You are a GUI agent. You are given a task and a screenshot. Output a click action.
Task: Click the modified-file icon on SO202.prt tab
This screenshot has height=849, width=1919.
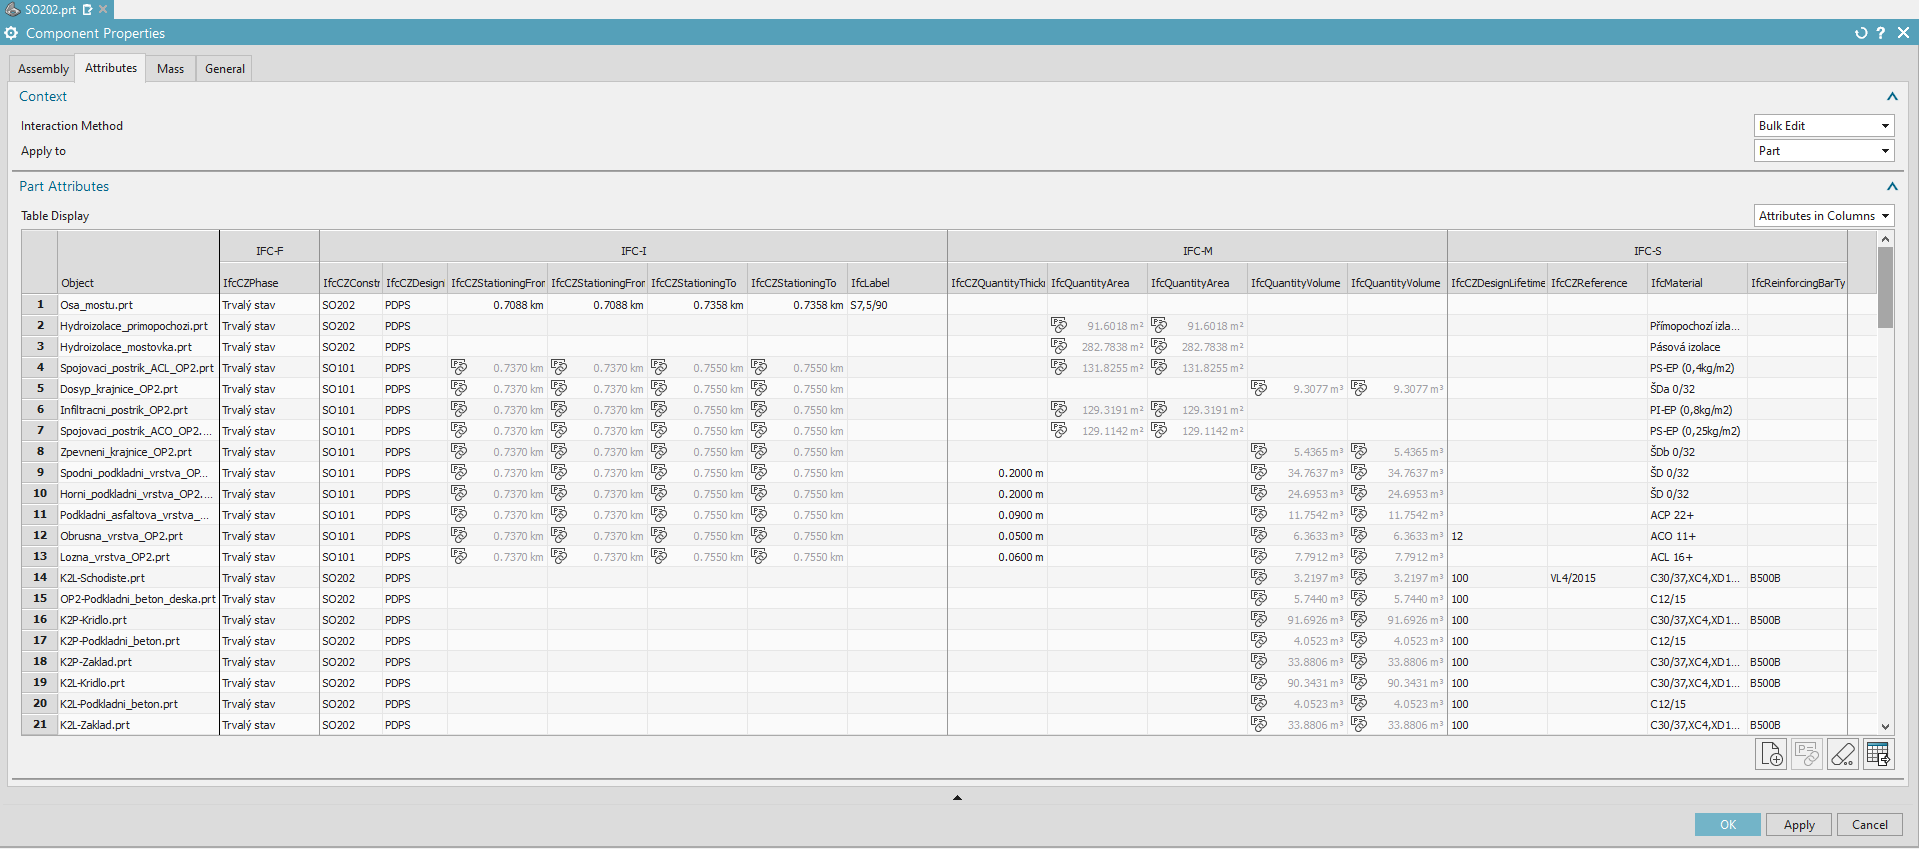point(87,9)
